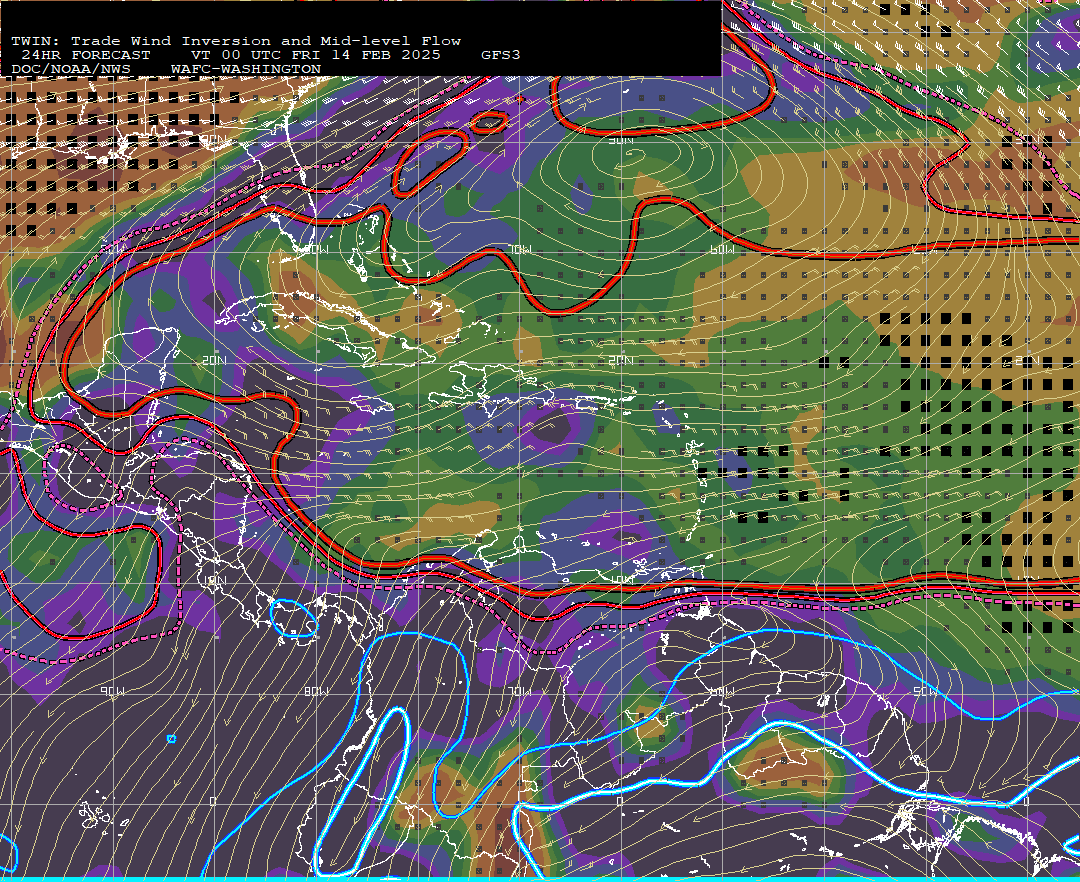Click the 'DOC/NOAA/NWS' source text

(x=71, y=70)
